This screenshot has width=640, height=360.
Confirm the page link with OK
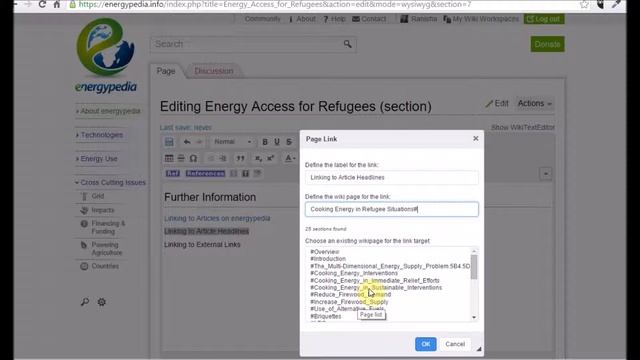[x=425, y=344]
